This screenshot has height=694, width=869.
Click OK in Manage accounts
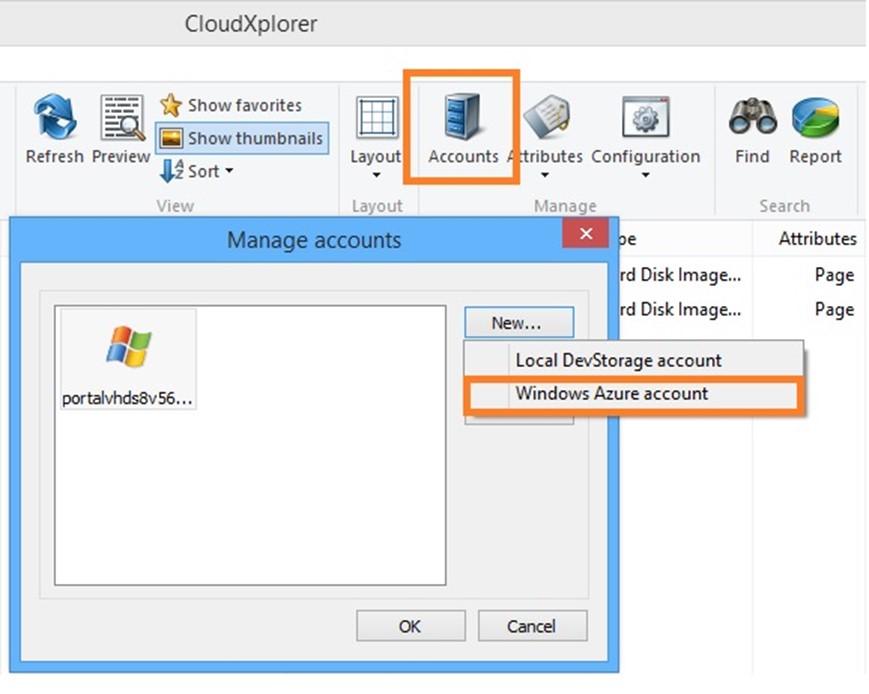(x=411, y=626)
